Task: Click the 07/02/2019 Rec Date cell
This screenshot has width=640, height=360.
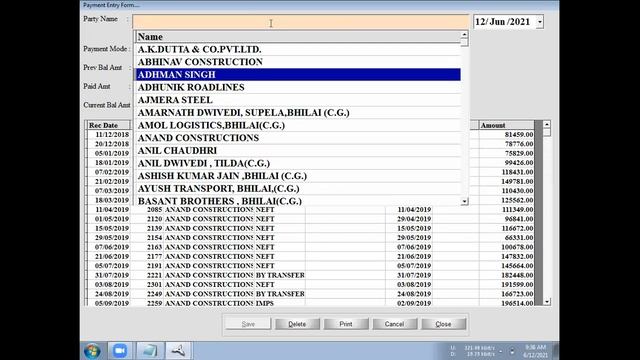Action: (109, 172)
